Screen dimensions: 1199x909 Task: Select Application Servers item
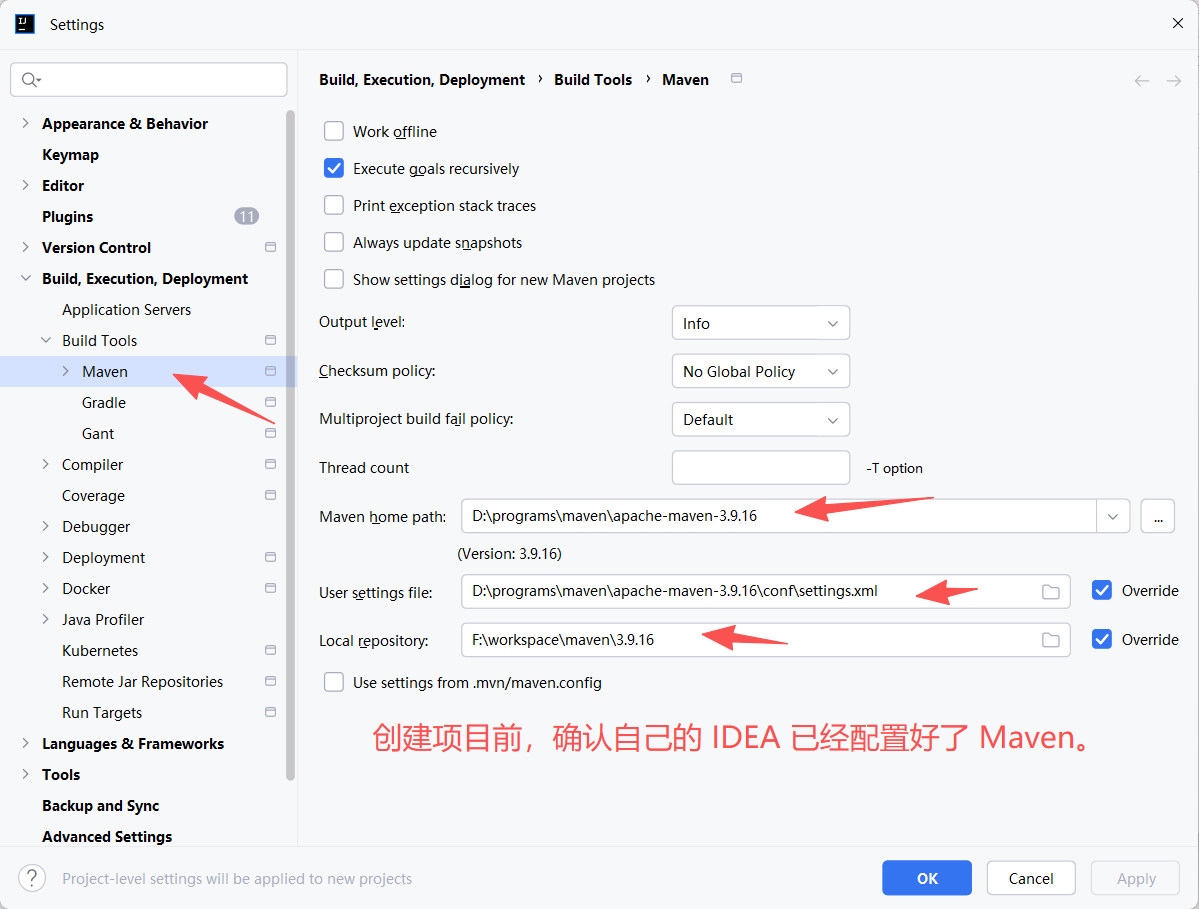click(126, 310)
